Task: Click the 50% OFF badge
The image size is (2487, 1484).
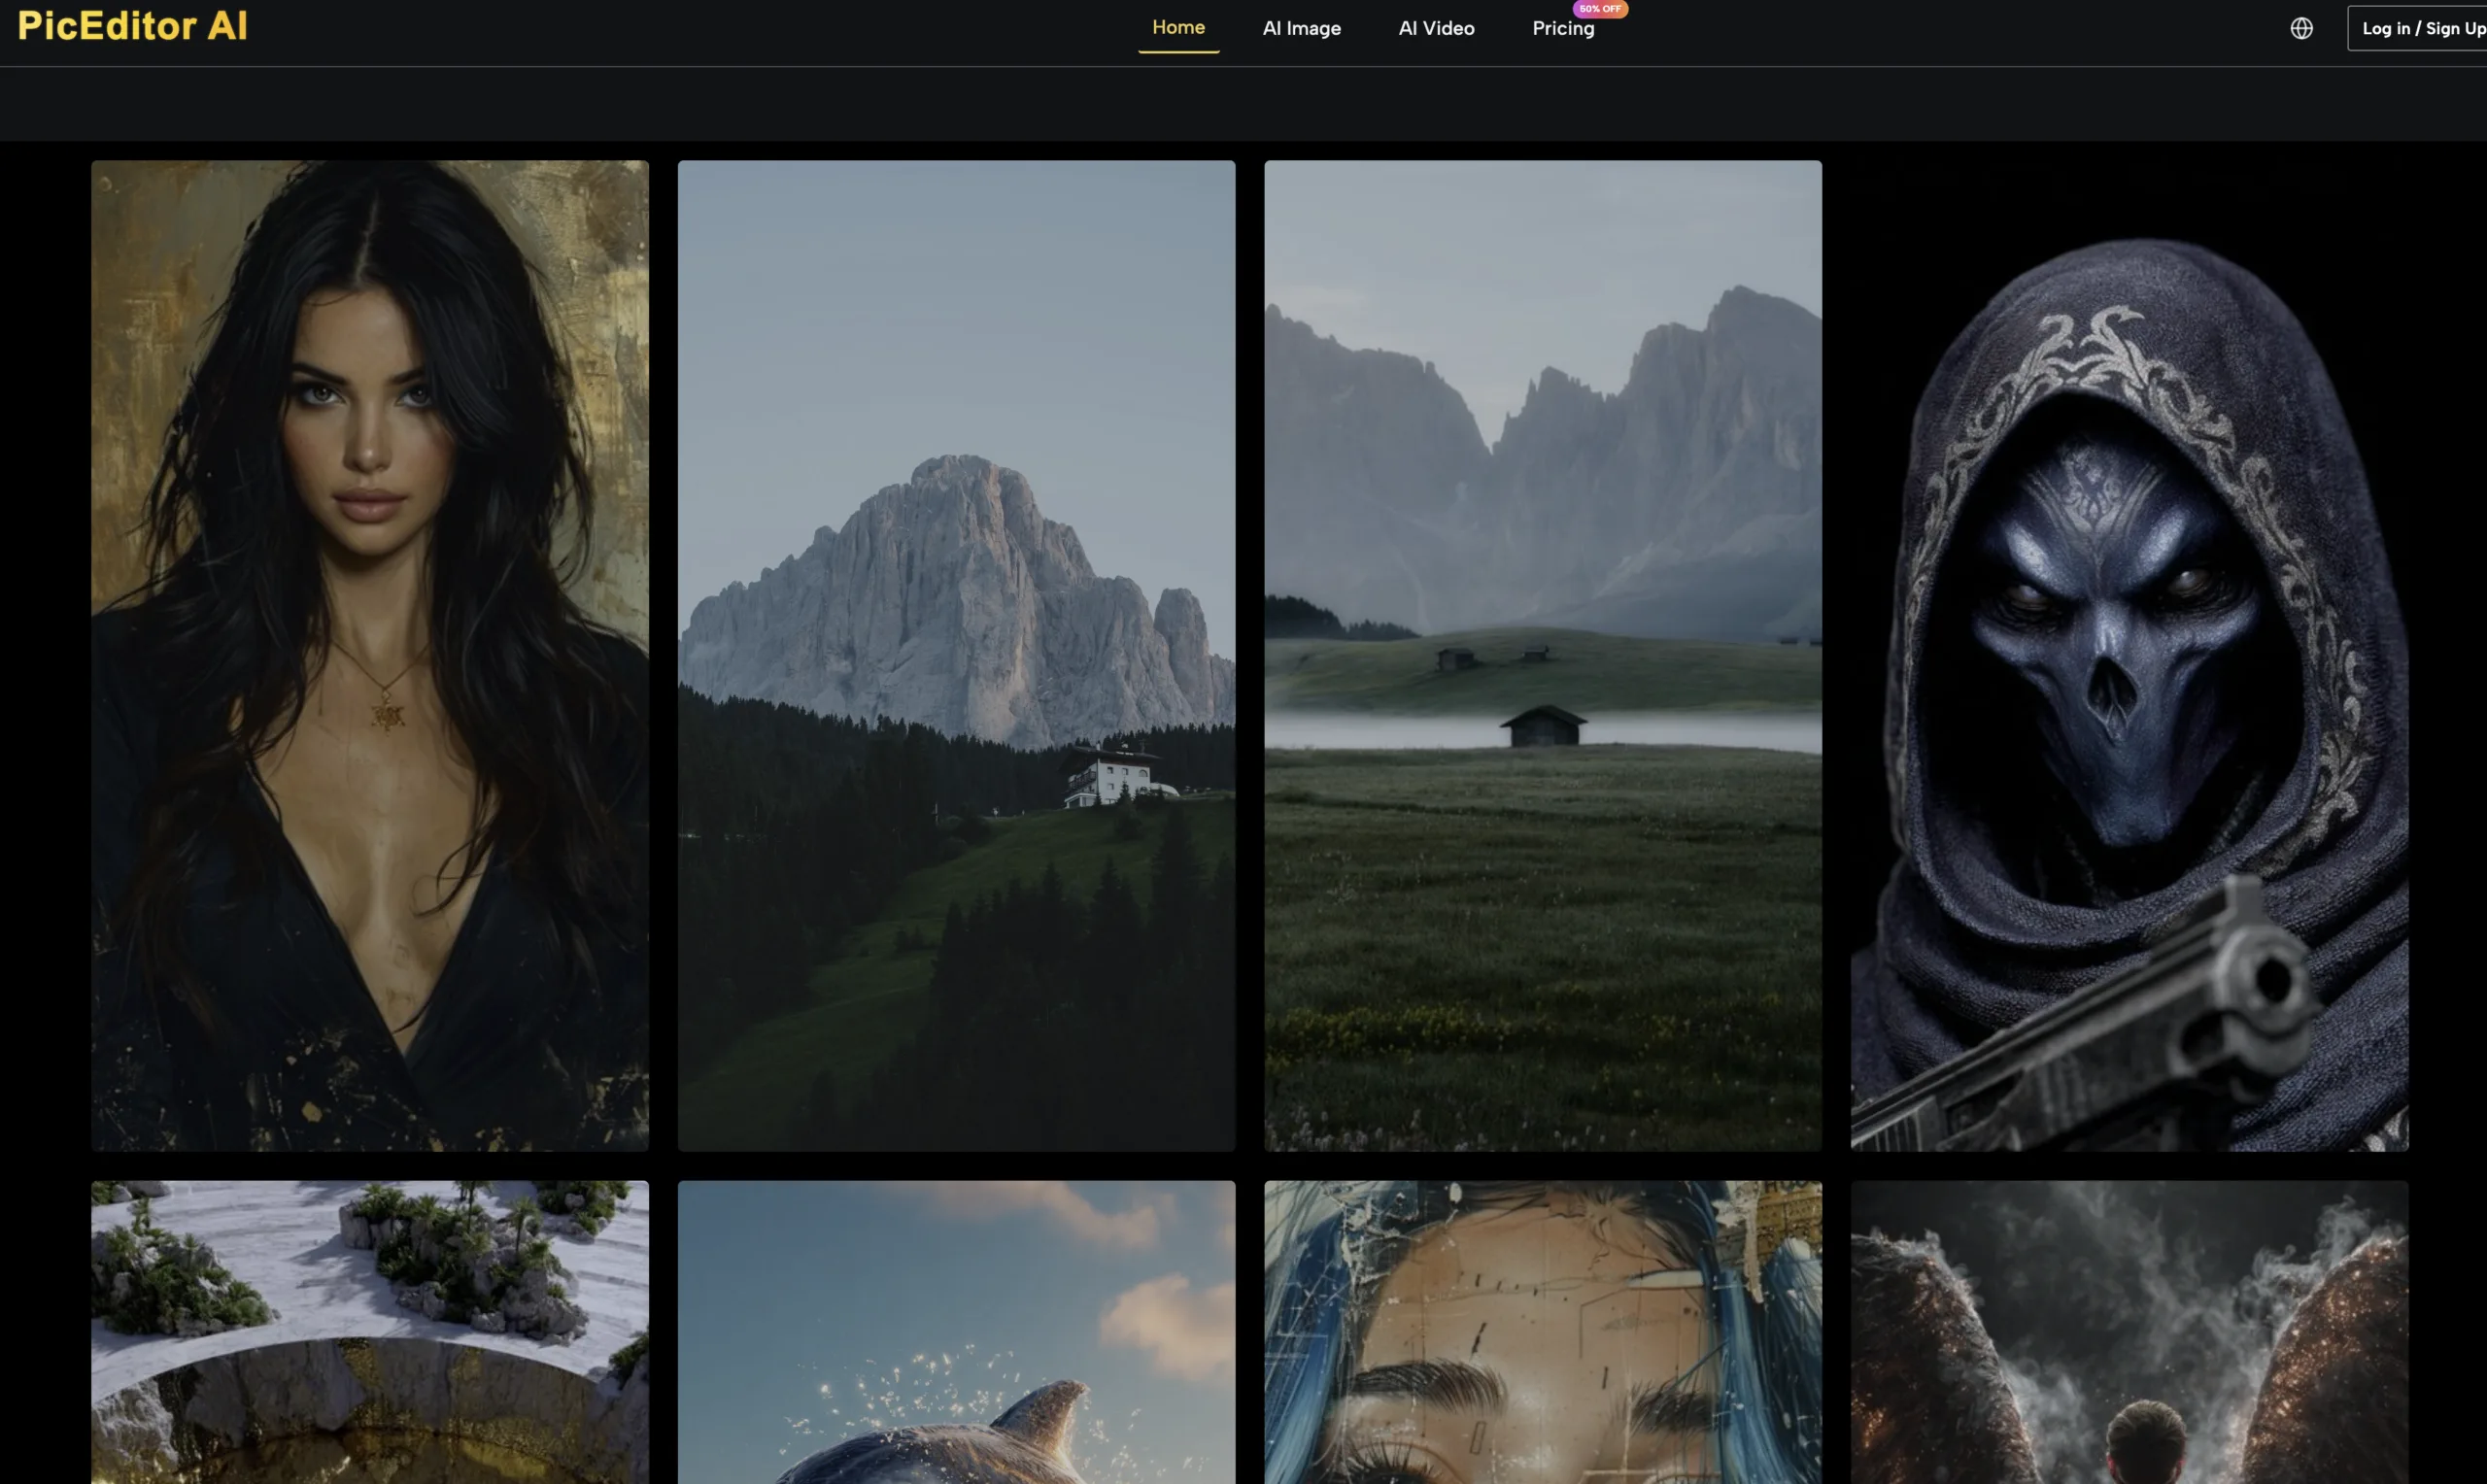Action: click(x=1600, y=8)
